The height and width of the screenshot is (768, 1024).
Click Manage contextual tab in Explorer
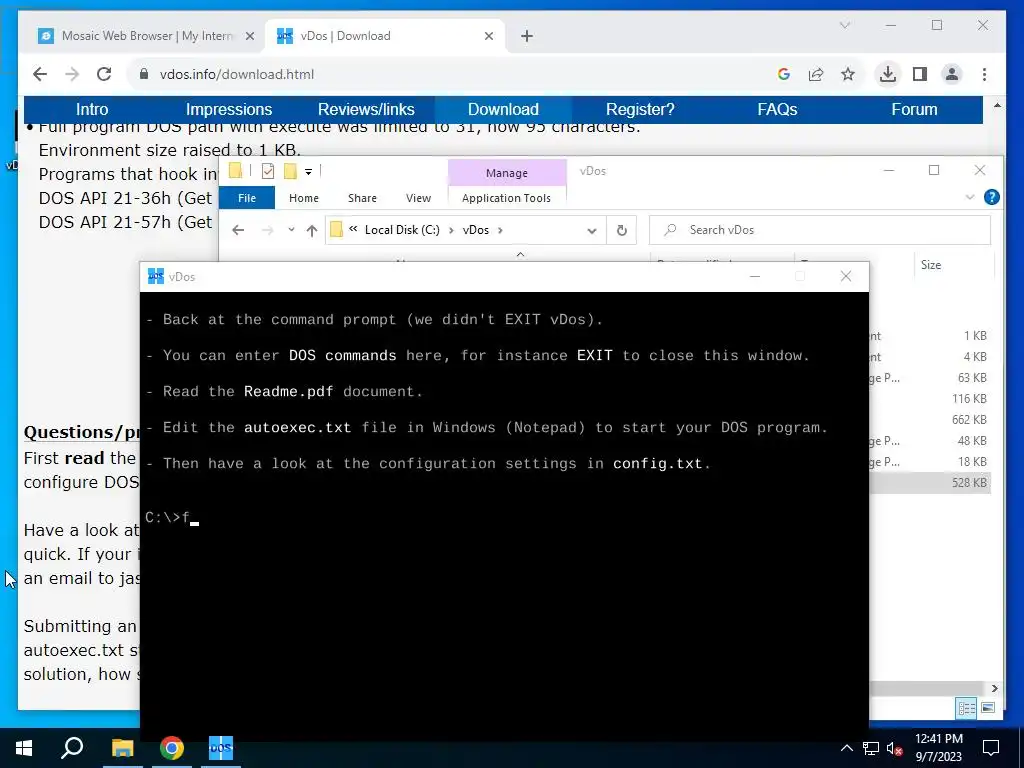pyautogui.click(x=507, y=173)
